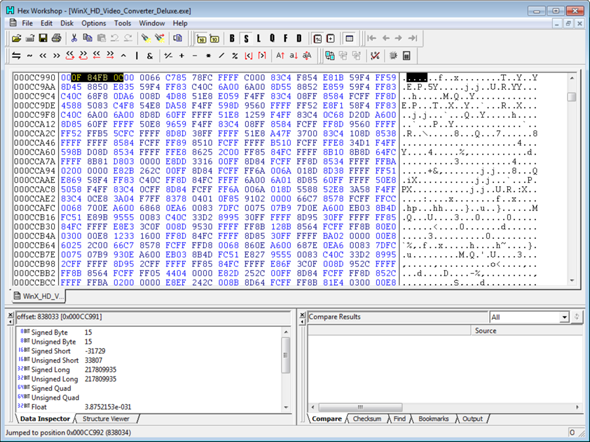Screen dimensions: 590x442
Task: Click the checksum red checkmark icon
Action: [x=375, y=56]
